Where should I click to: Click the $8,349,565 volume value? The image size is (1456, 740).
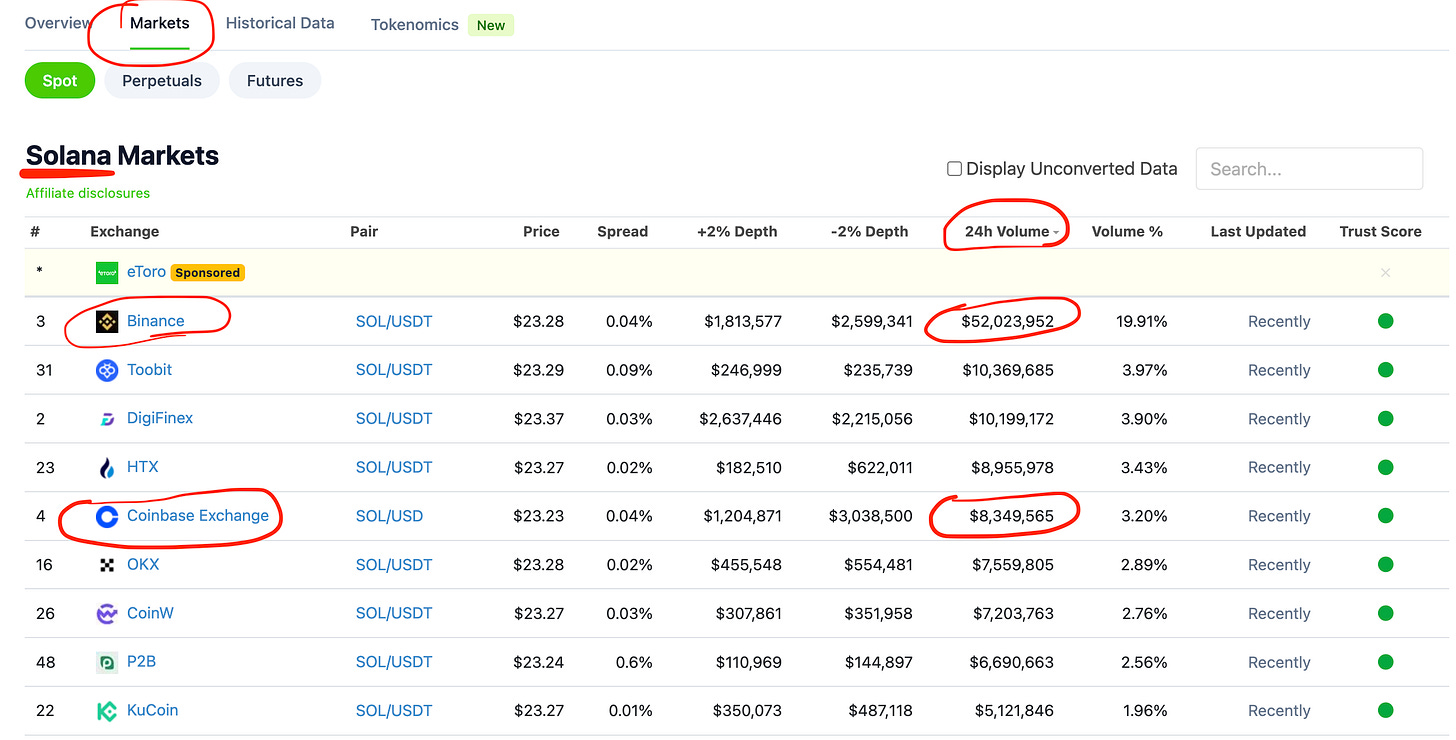1012,516
